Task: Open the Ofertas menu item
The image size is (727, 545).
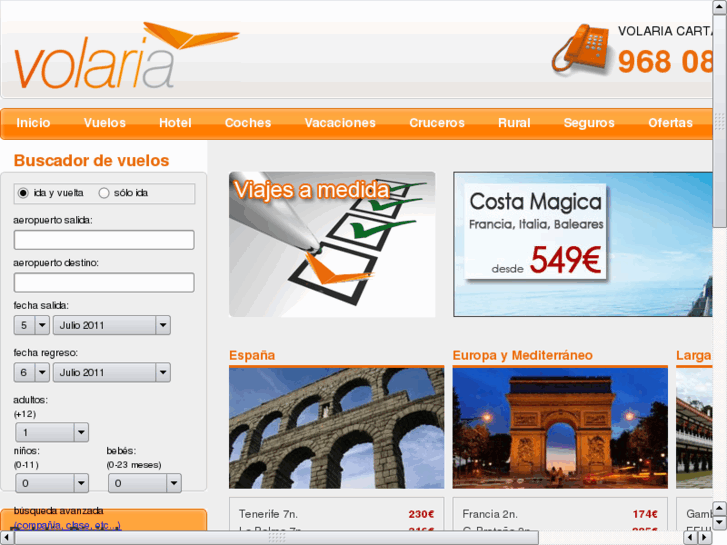Action: coord(670,123)
